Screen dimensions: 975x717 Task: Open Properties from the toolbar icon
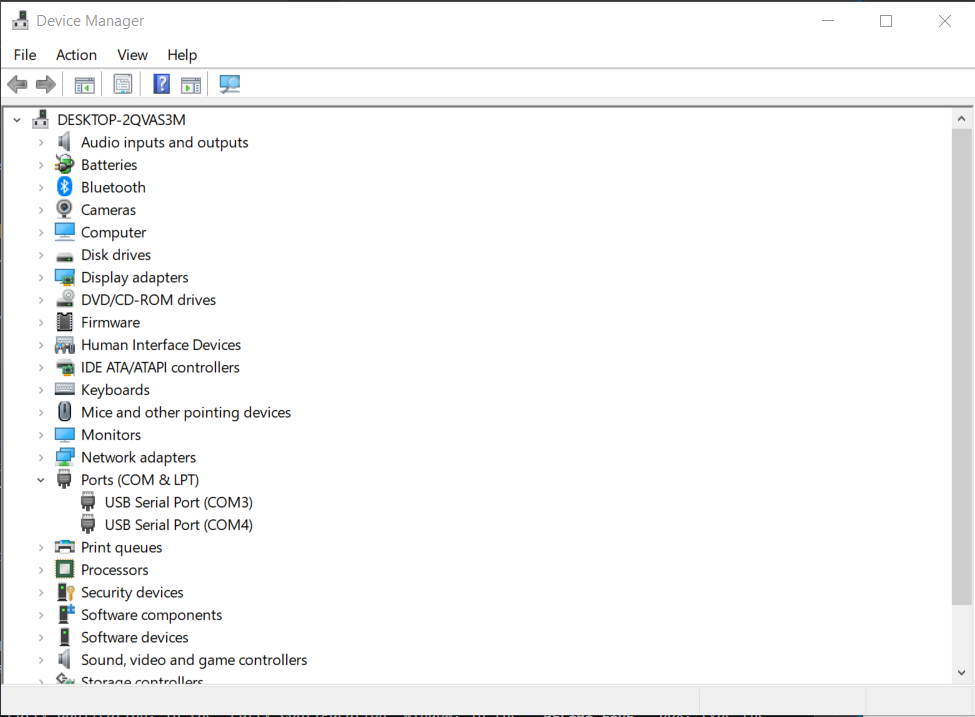123,84
